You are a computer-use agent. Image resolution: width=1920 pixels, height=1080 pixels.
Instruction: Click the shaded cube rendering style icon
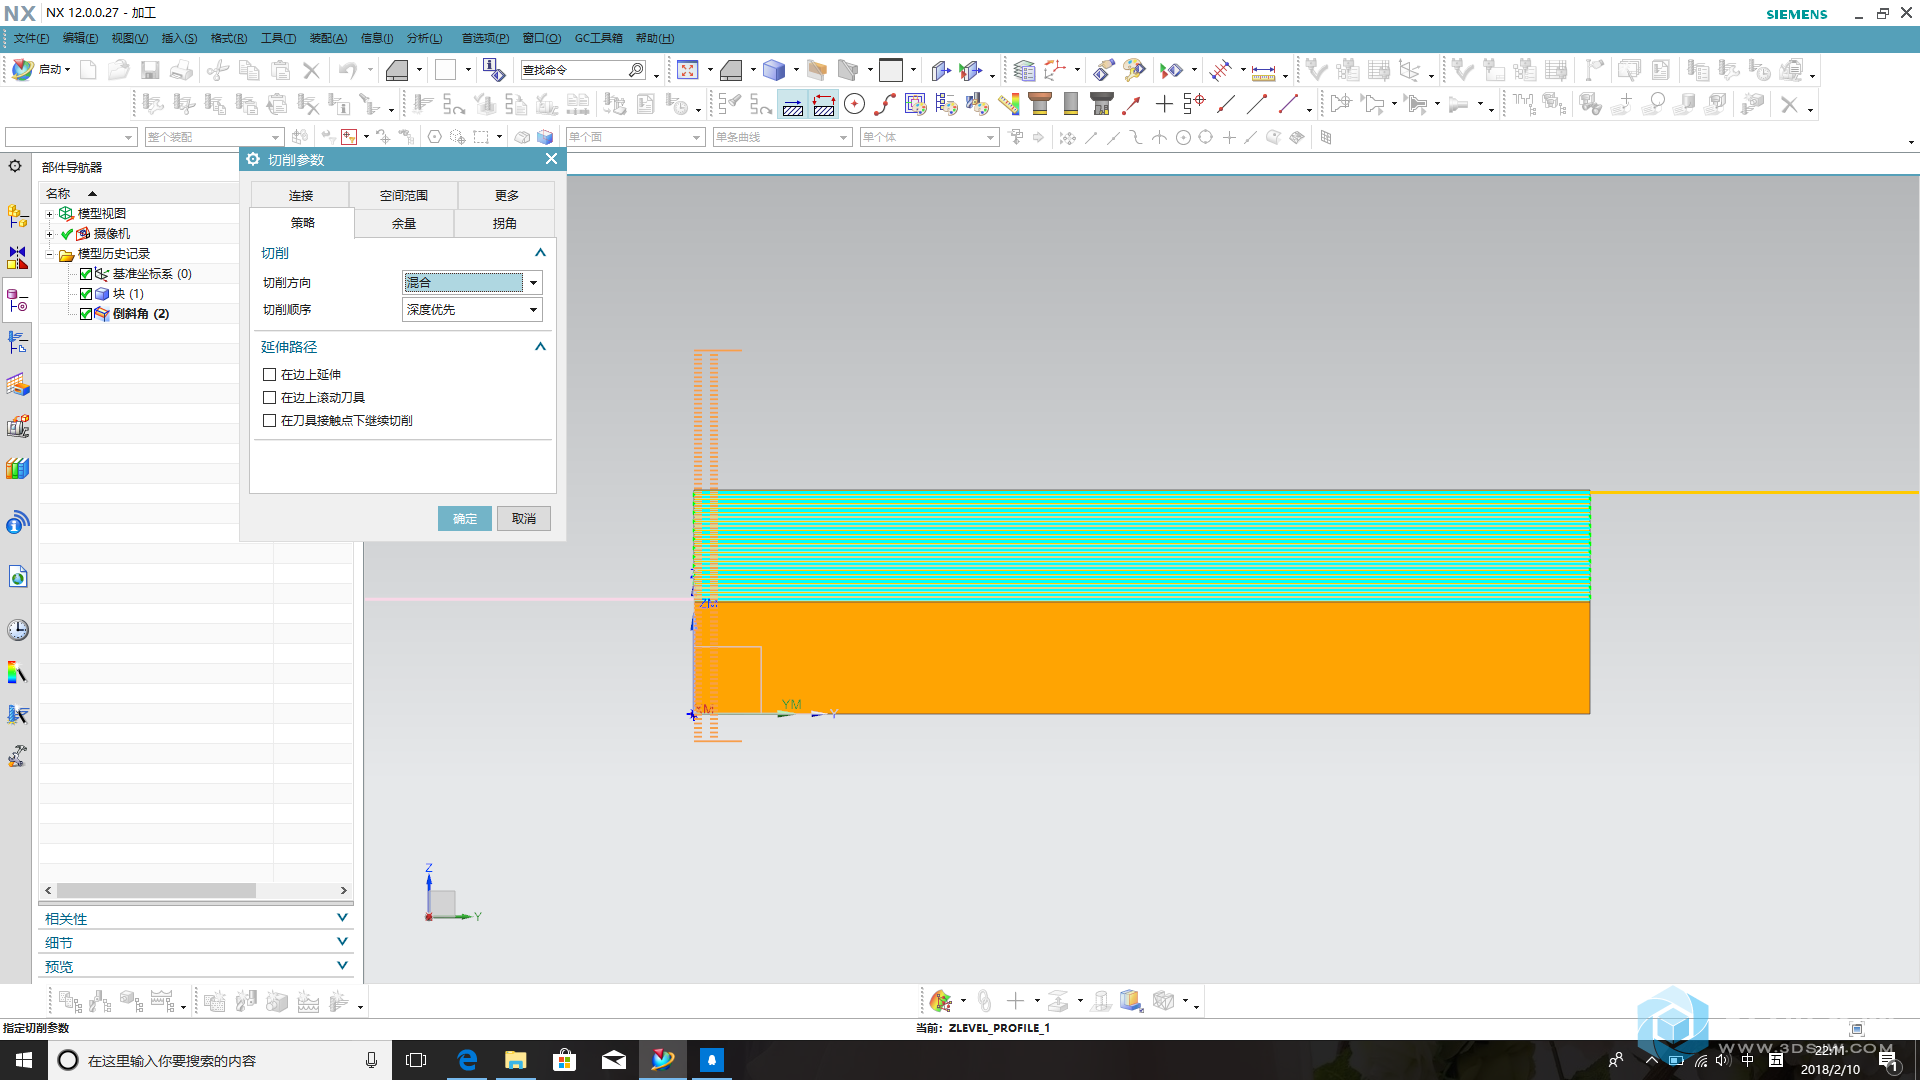[x=774, y=70]
